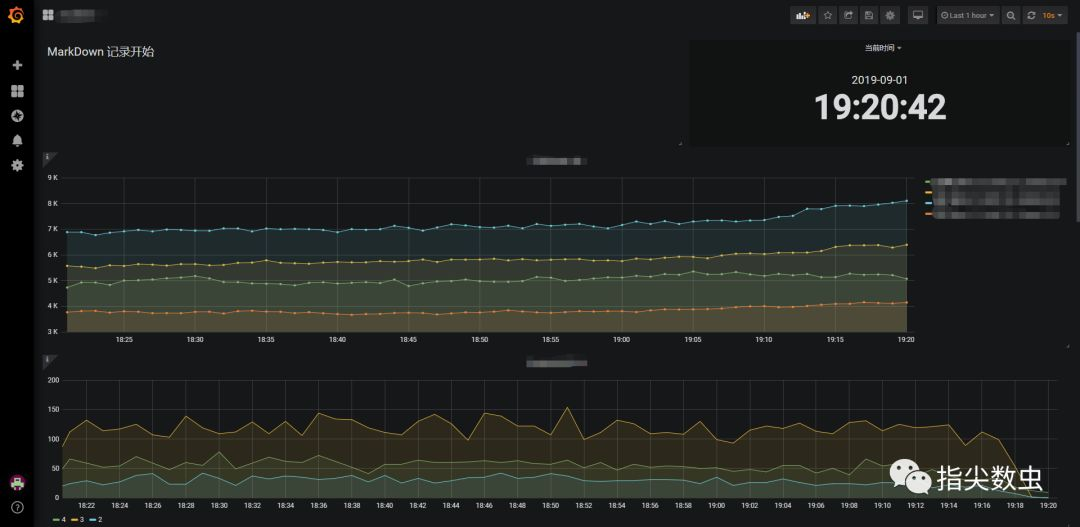Star this dashboard as favorite
The width and height of the screenshot is (1080, 527).
click(828, 15)
